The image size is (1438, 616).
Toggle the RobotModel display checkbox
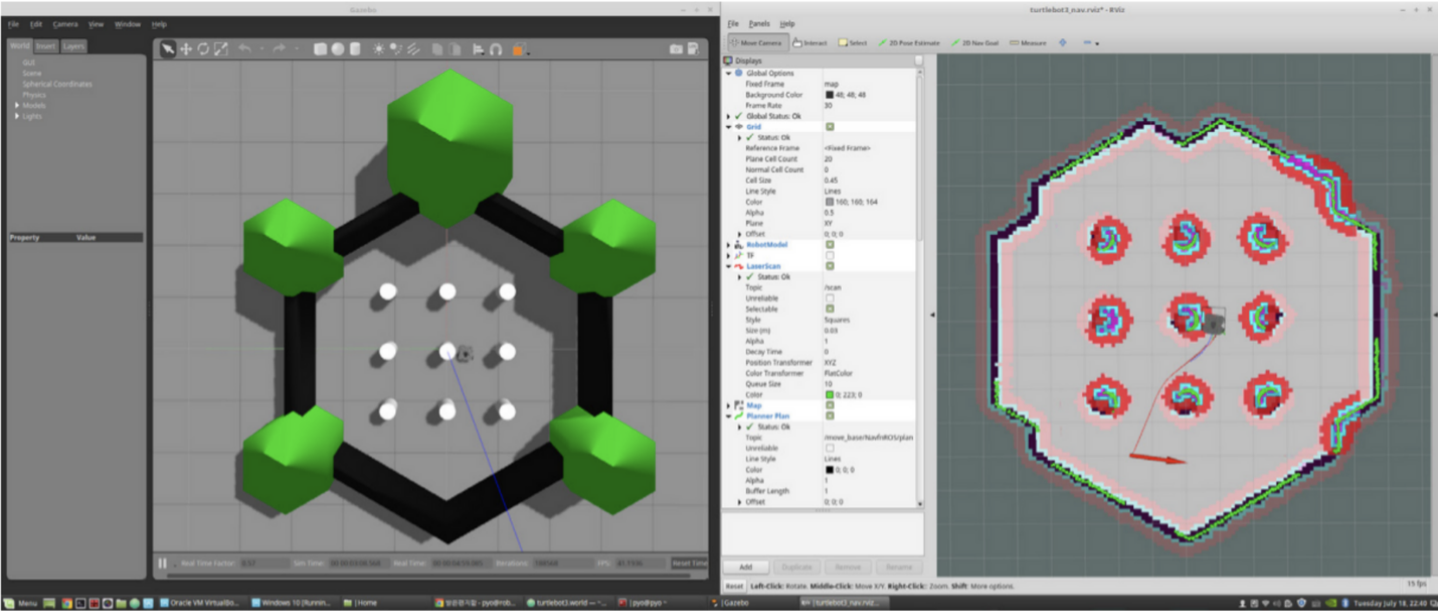(x=830, y=245)
